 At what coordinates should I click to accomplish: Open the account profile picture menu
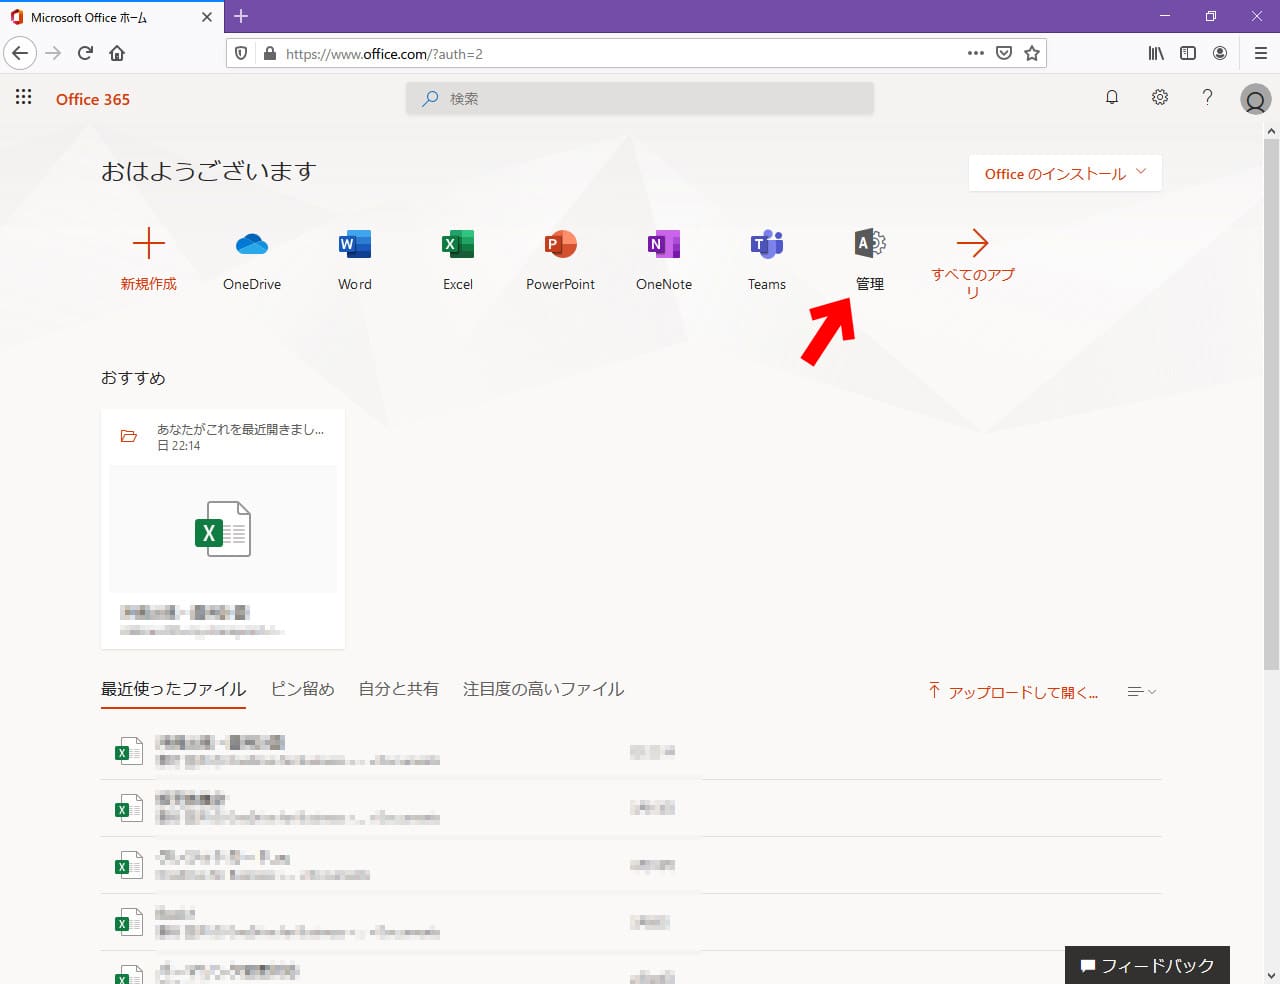[1255, 99]
